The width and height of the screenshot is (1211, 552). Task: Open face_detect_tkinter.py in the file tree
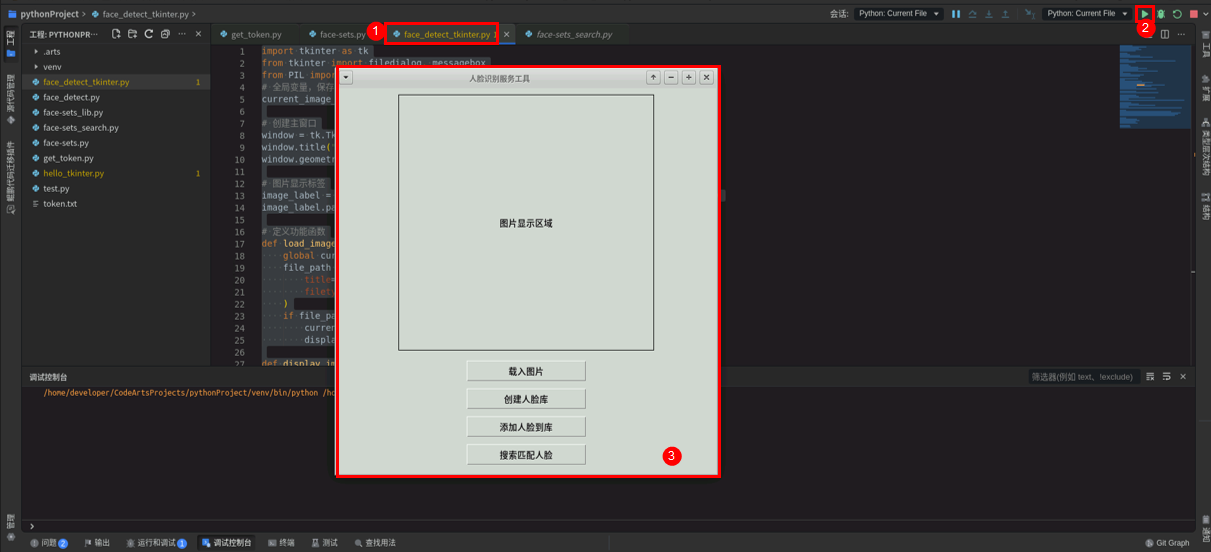pyautogui.click(x=116, y=82)
